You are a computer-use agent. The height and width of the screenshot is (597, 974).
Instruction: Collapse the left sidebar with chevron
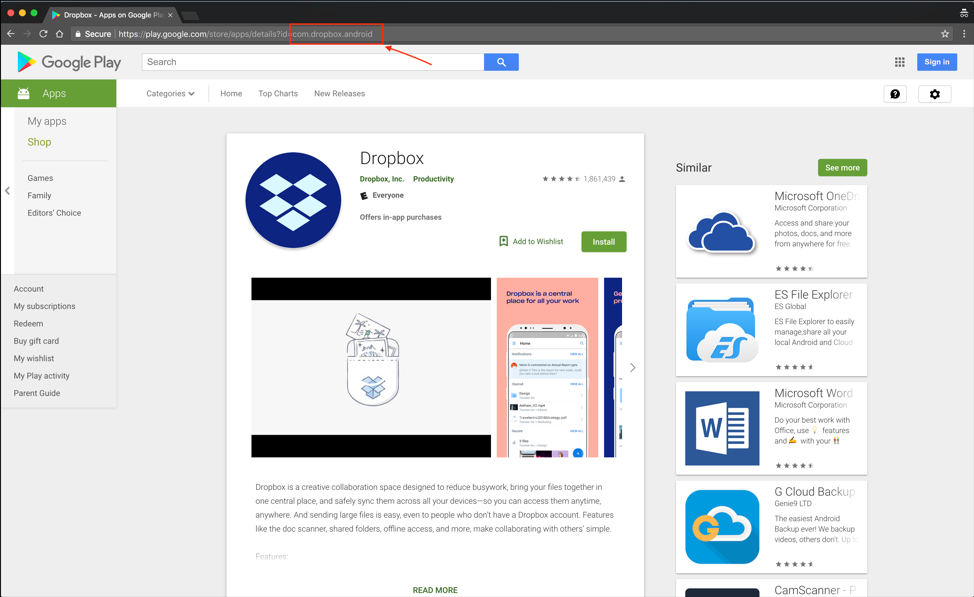(7, 191)
